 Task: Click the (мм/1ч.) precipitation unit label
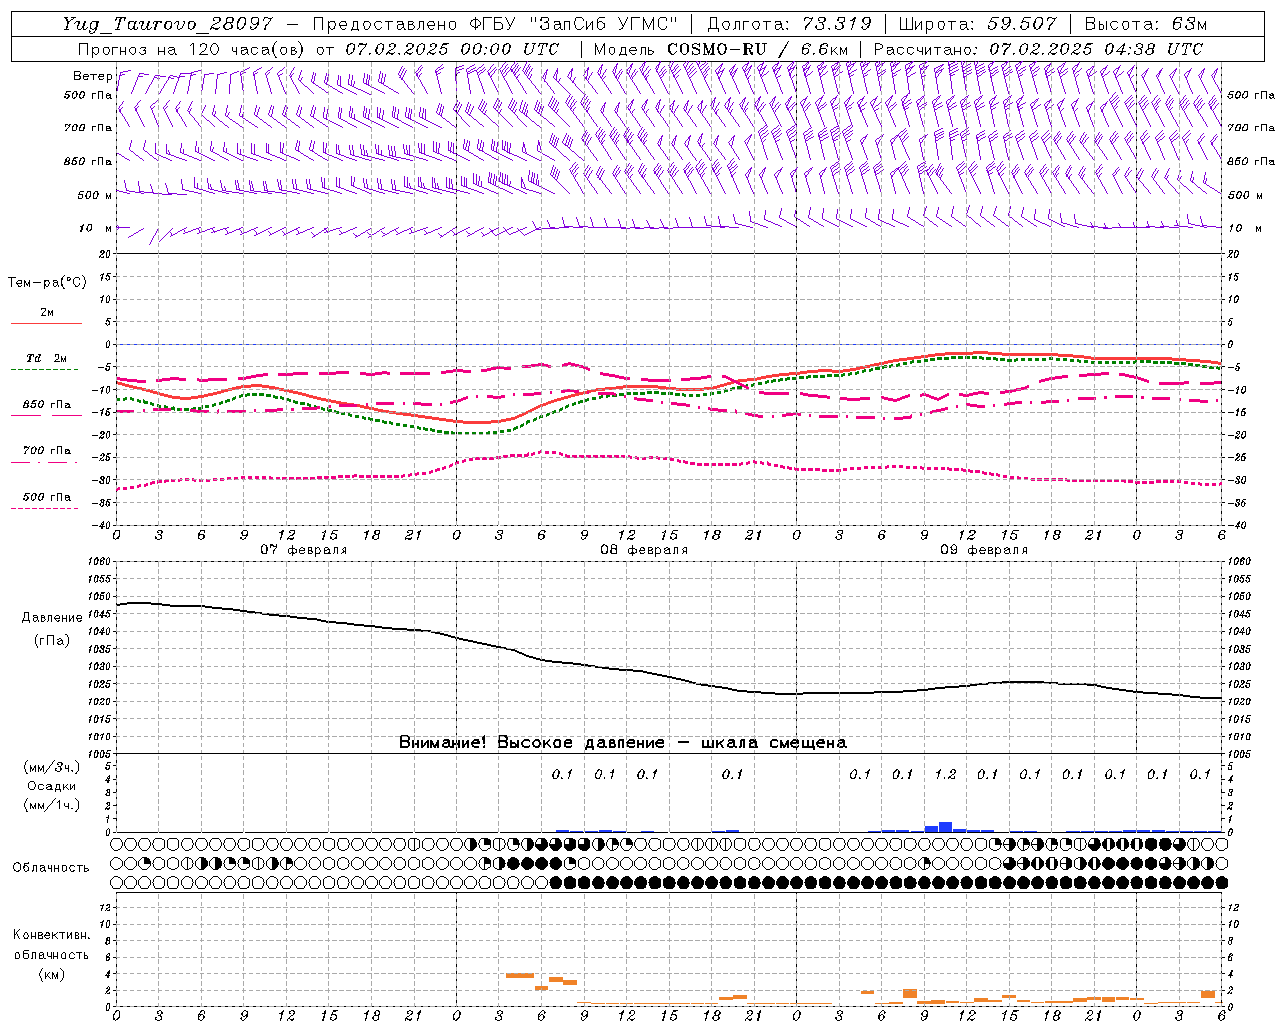(x=51, y=805)
